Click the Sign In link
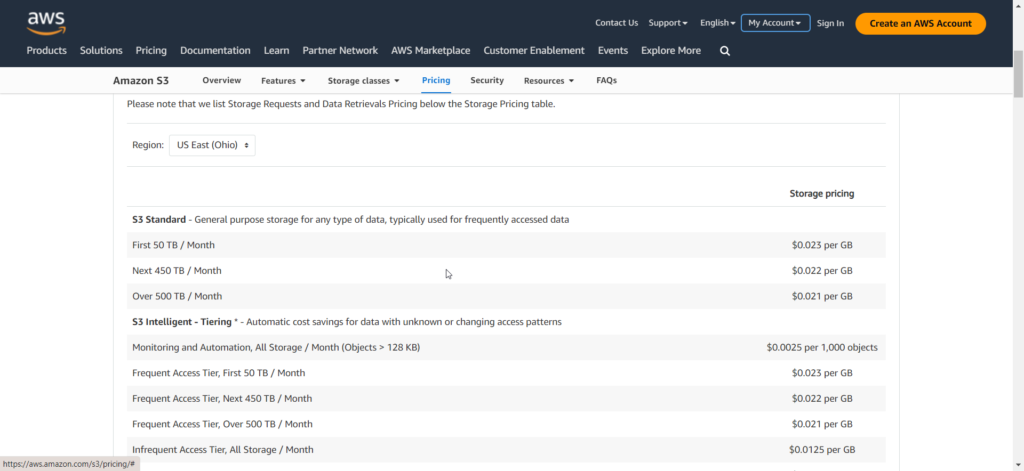The image size is (1024, 471). pos(830,23)
